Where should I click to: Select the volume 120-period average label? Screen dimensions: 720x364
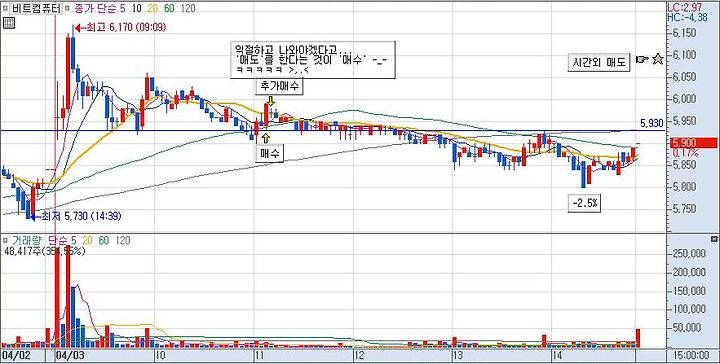pyautogui.click(x=123, y=240)
